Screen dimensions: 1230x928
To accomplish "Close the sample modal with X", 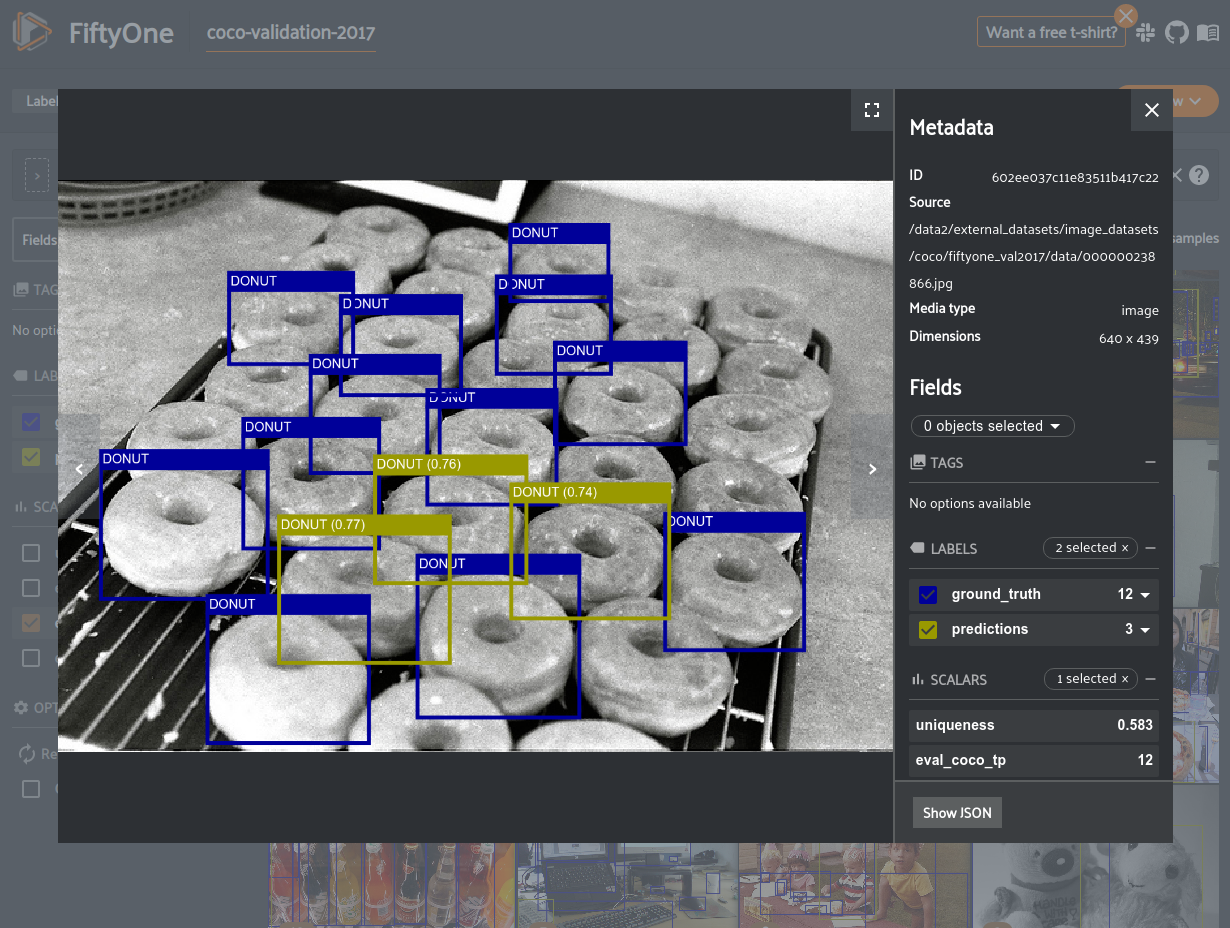I will coord(1151,110).
